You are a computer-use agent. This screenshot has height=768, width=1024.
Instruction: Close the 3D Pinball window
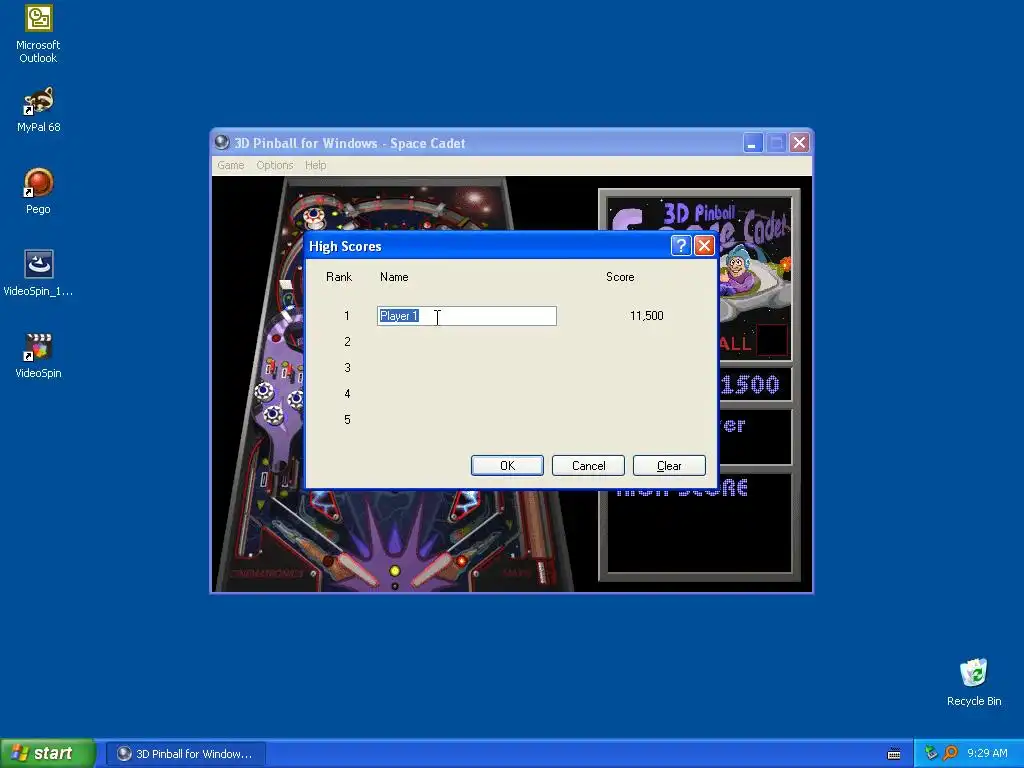click(799, 142)
